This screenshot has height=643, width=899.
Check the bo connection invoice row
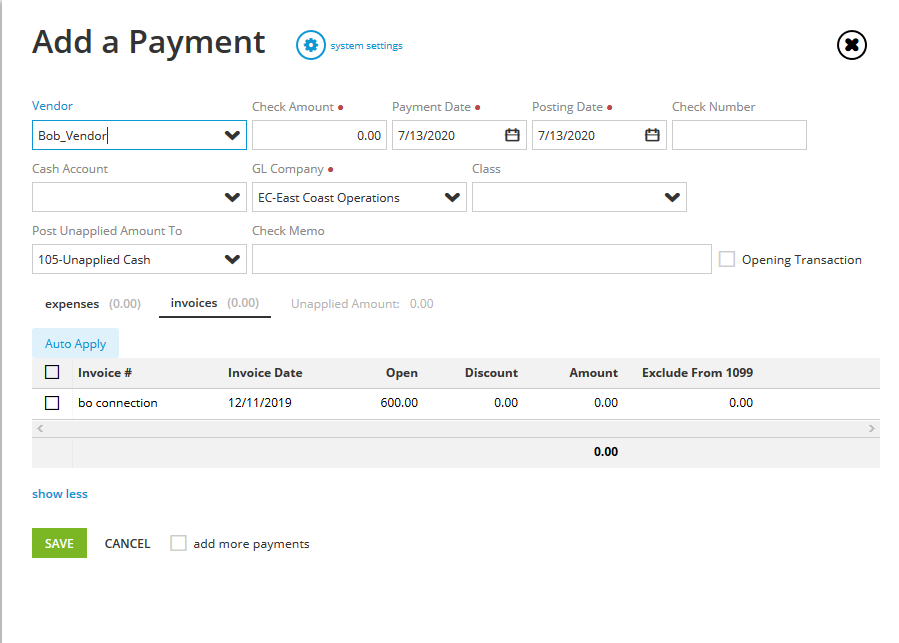click(x=52, y=403)
